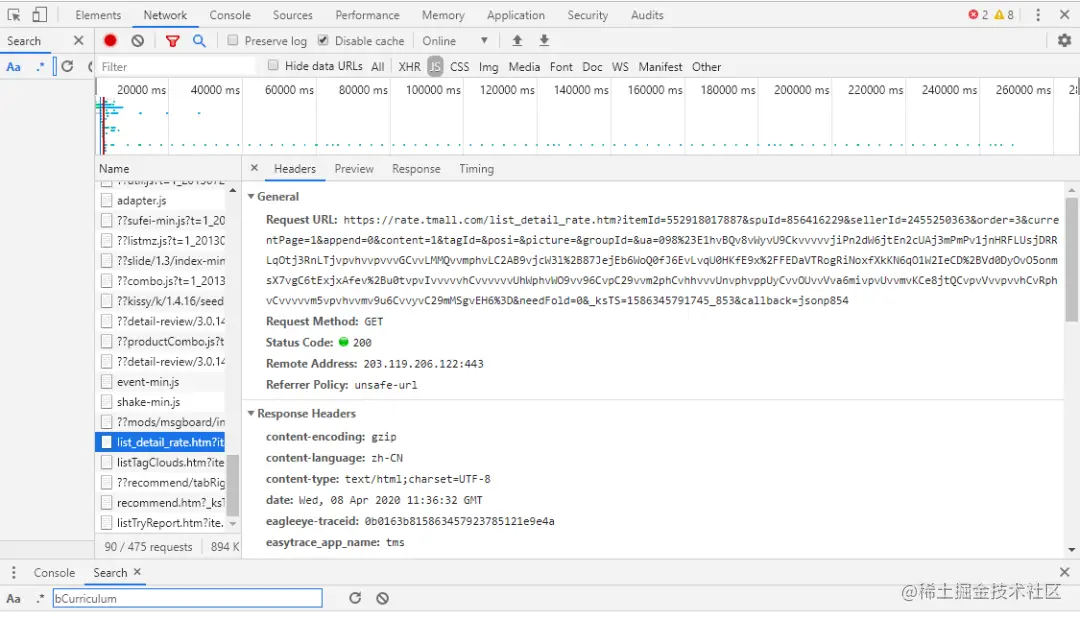The width and height of the screenshot is (1080, 620).
Task: Filter requests by Manifest type
Action: coord(660,67)
